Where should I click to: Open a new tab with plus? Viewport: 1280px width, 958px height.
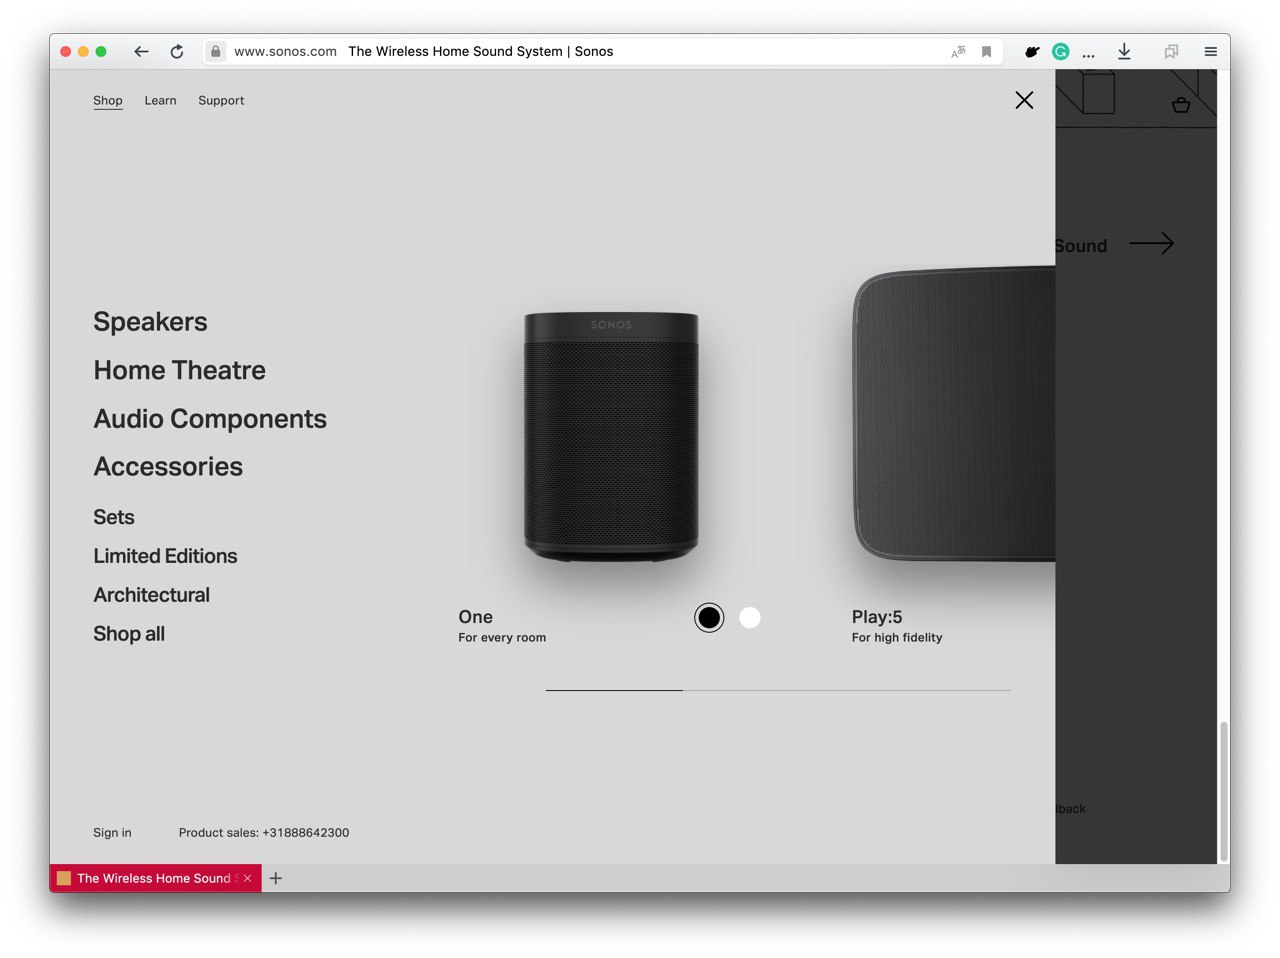(x=276, y=878)
